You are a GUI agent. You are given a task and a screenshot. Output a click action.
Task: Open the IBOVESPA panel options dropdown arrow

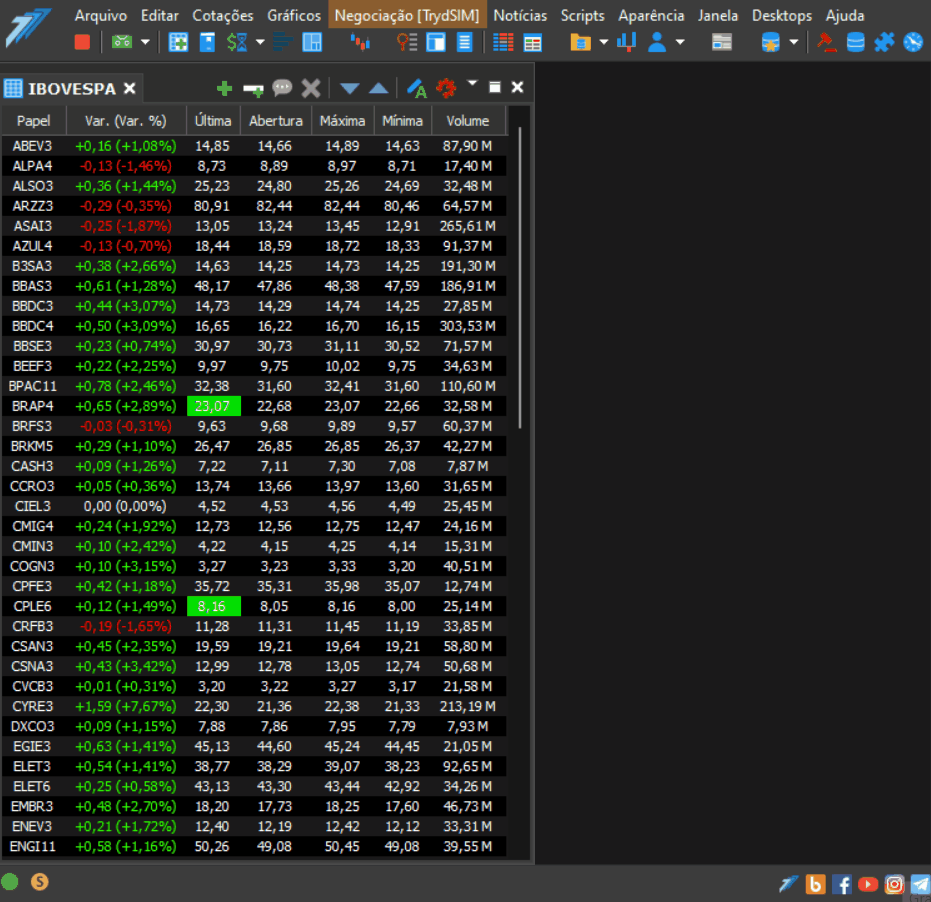[472, 83]
